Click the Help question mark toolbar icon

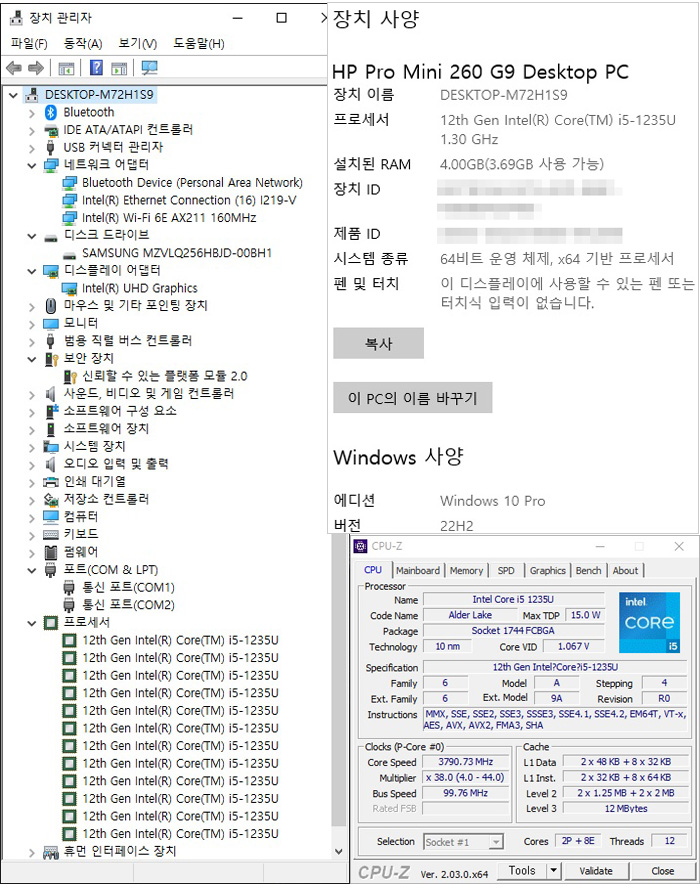[x=97, y=68]
